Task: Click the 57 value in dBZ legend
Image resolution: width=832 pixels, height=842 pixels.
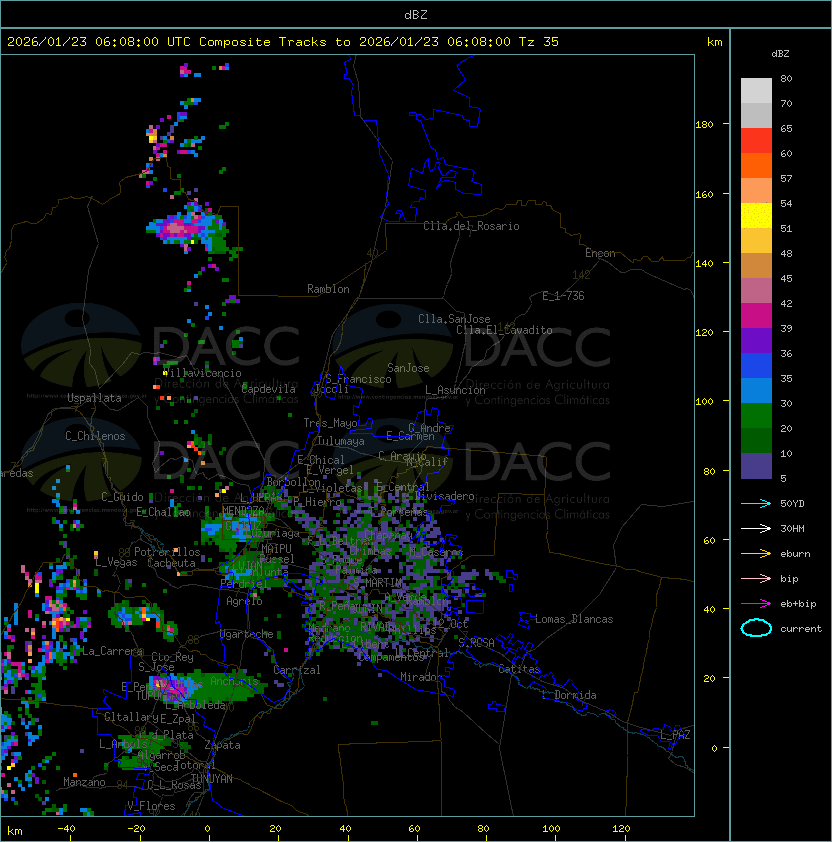Action: coord(786,178)
